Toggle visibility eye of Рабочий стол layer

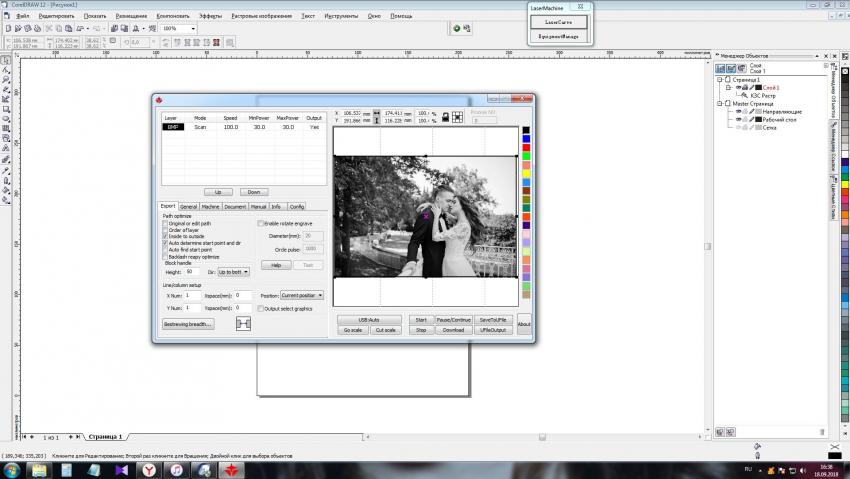(739, 119)
